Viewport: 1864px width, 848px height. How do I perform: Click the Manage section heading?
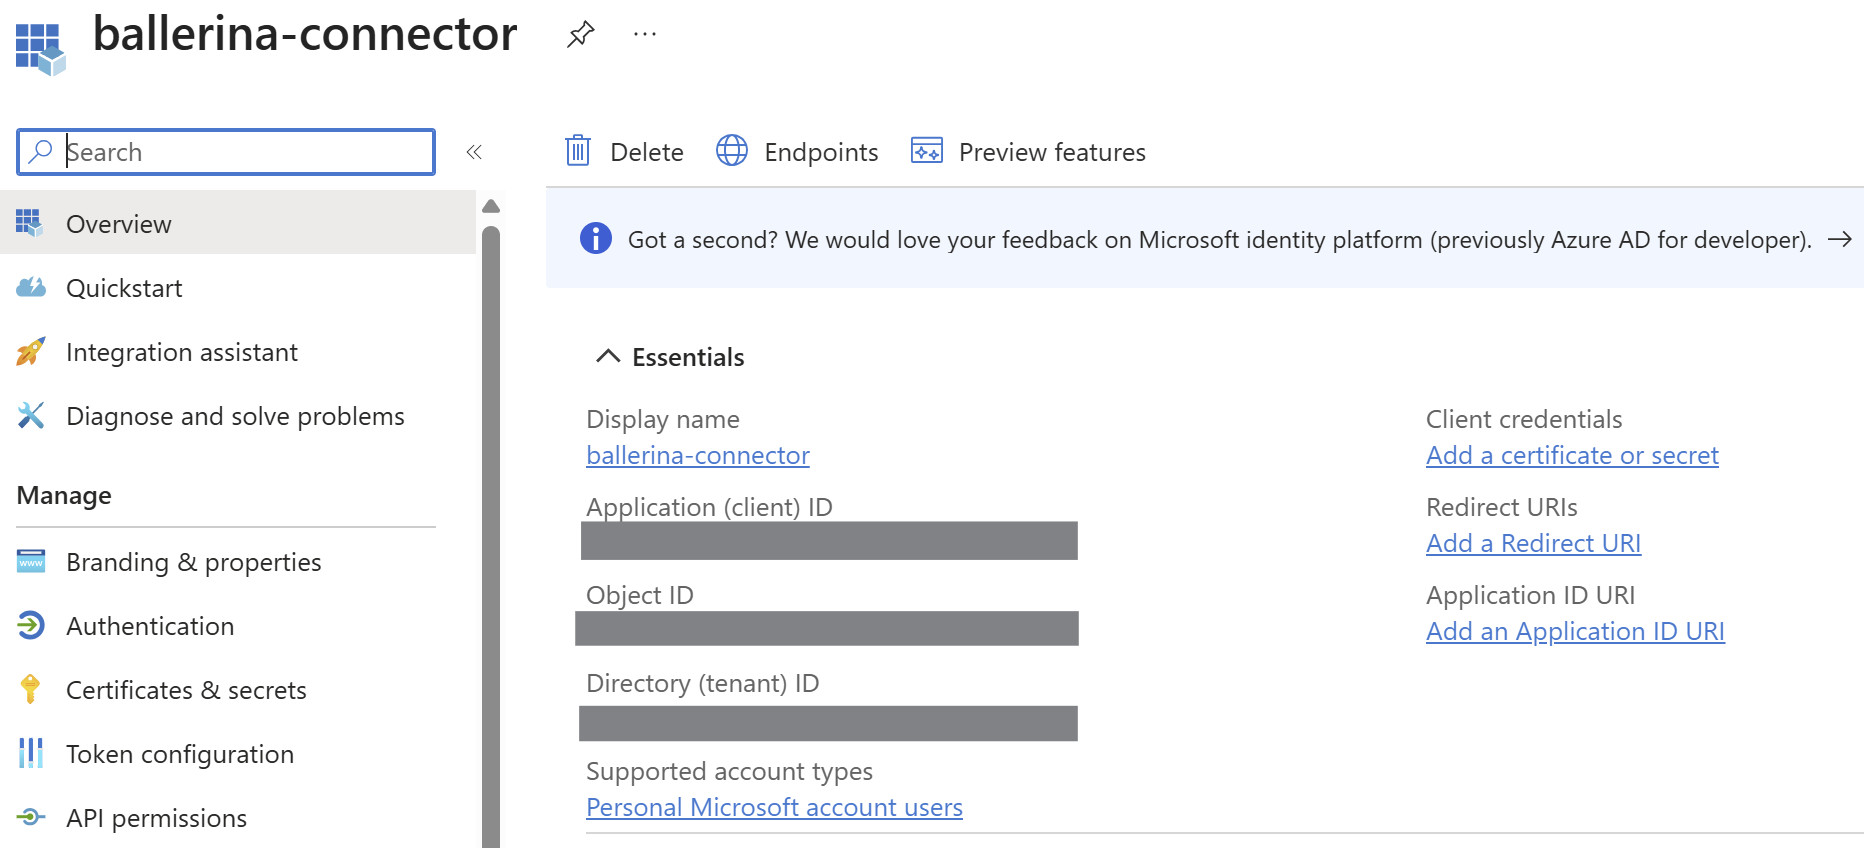pos(64,495)
